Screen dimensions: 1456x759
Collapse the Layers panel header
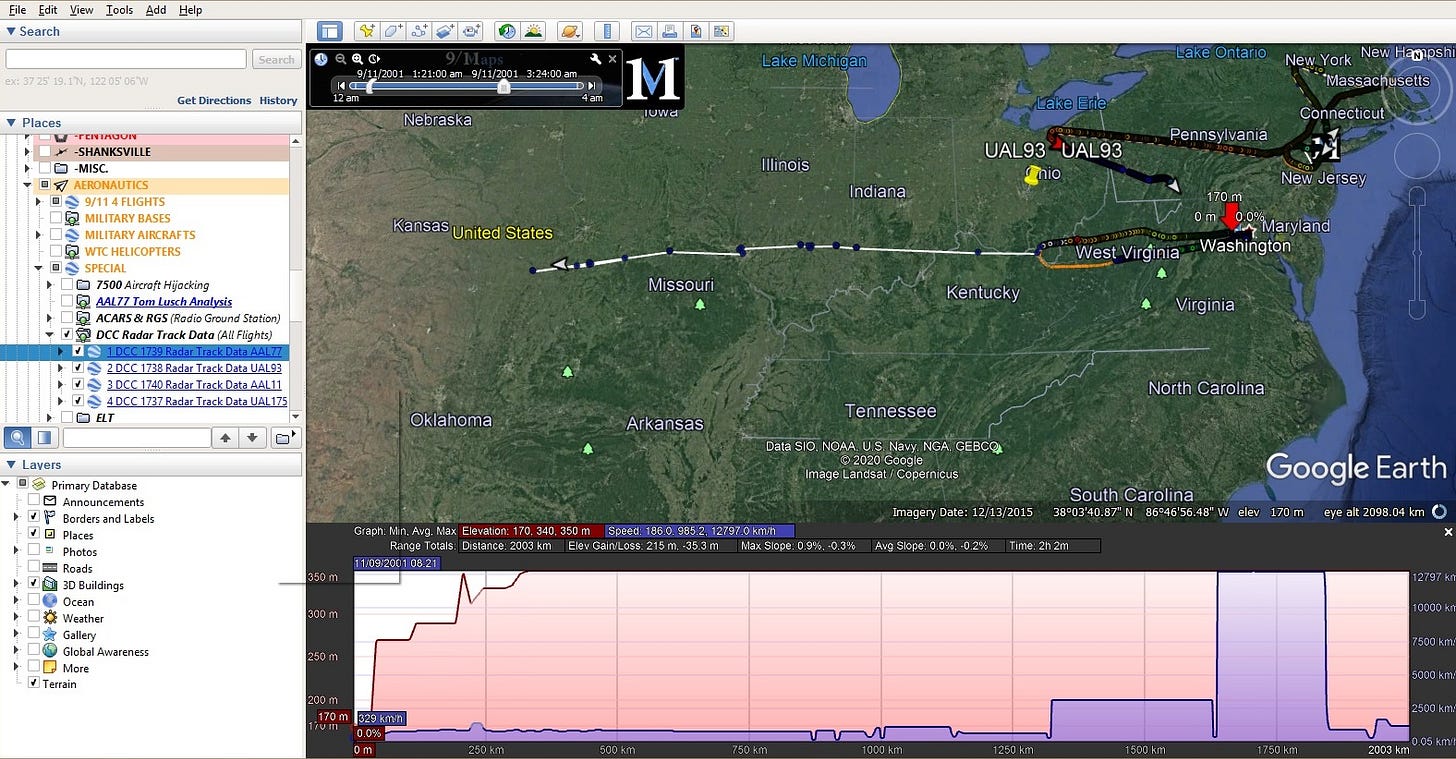tap(11, 465)
